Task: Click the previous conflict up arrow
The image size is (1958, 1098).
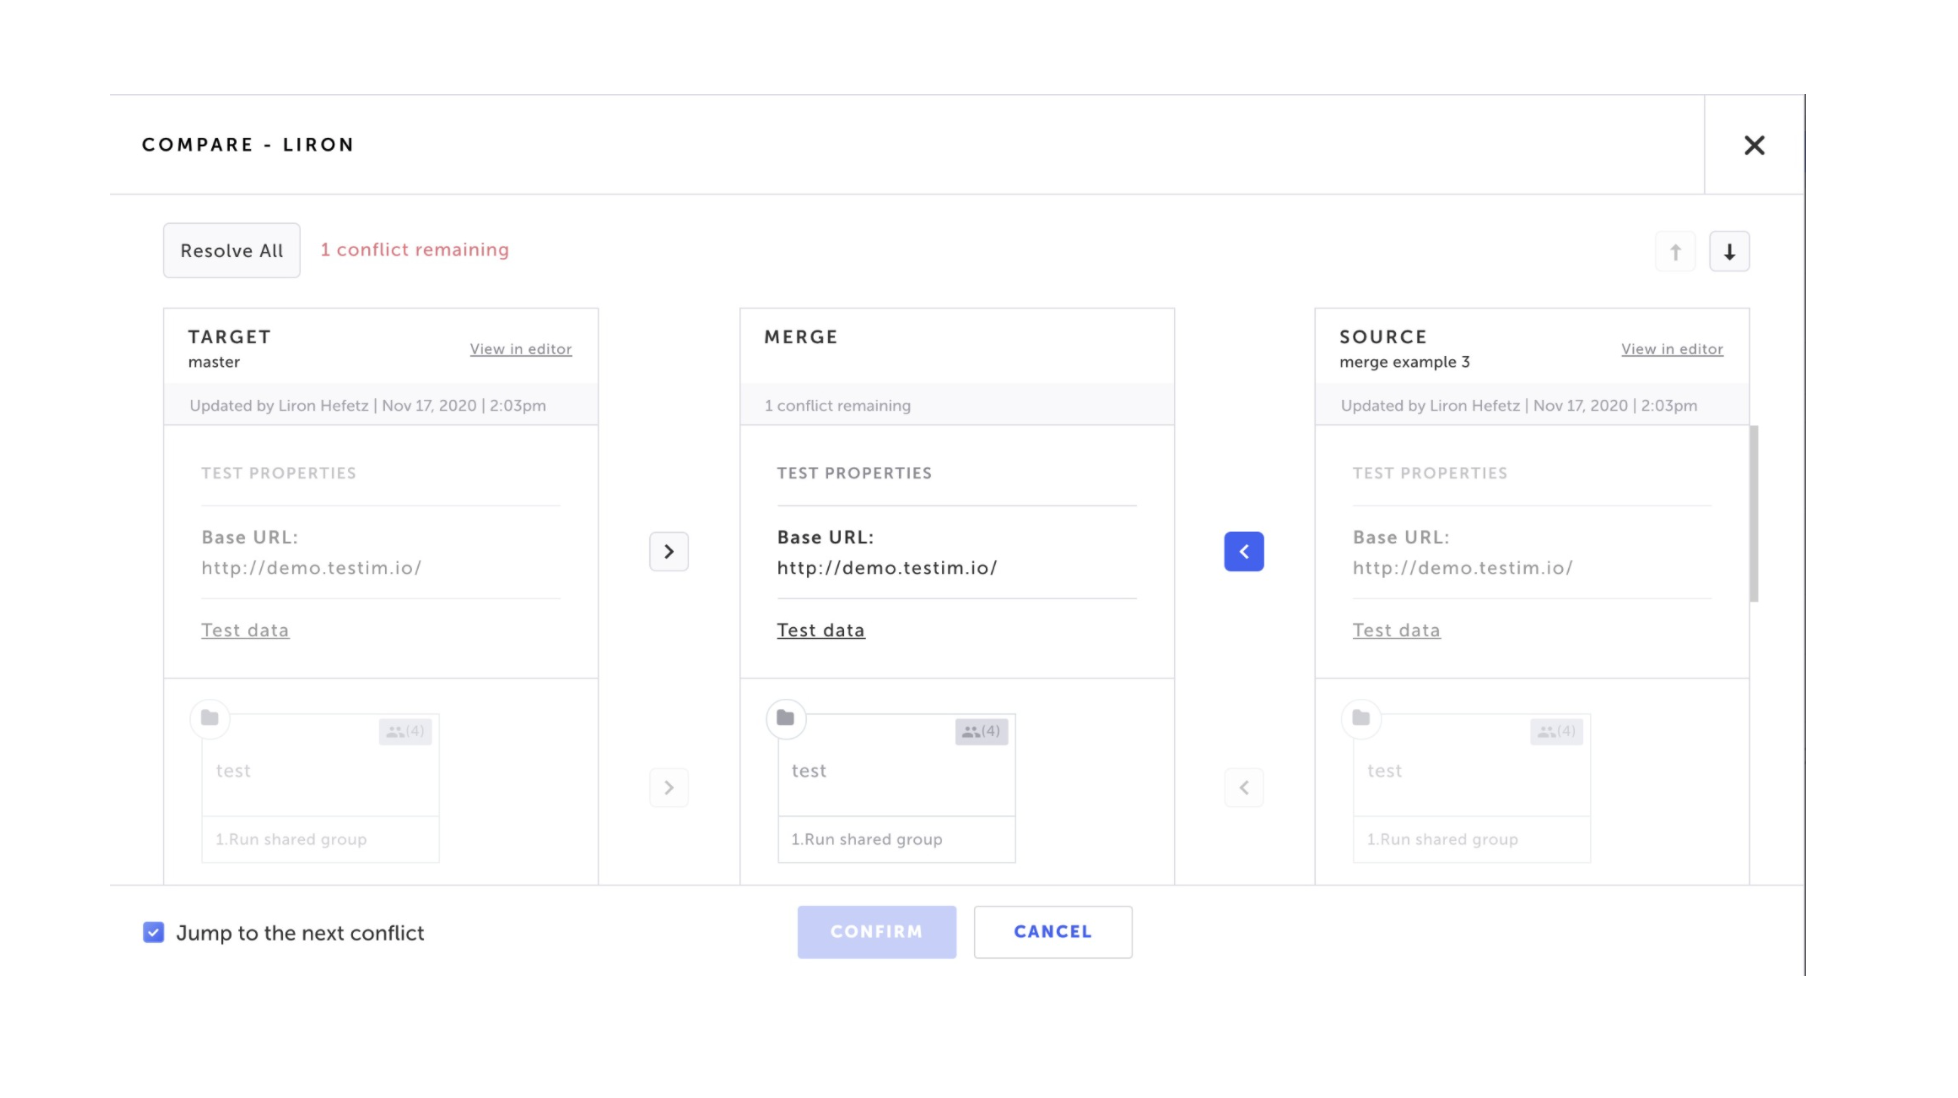Action: (1675, 252)
